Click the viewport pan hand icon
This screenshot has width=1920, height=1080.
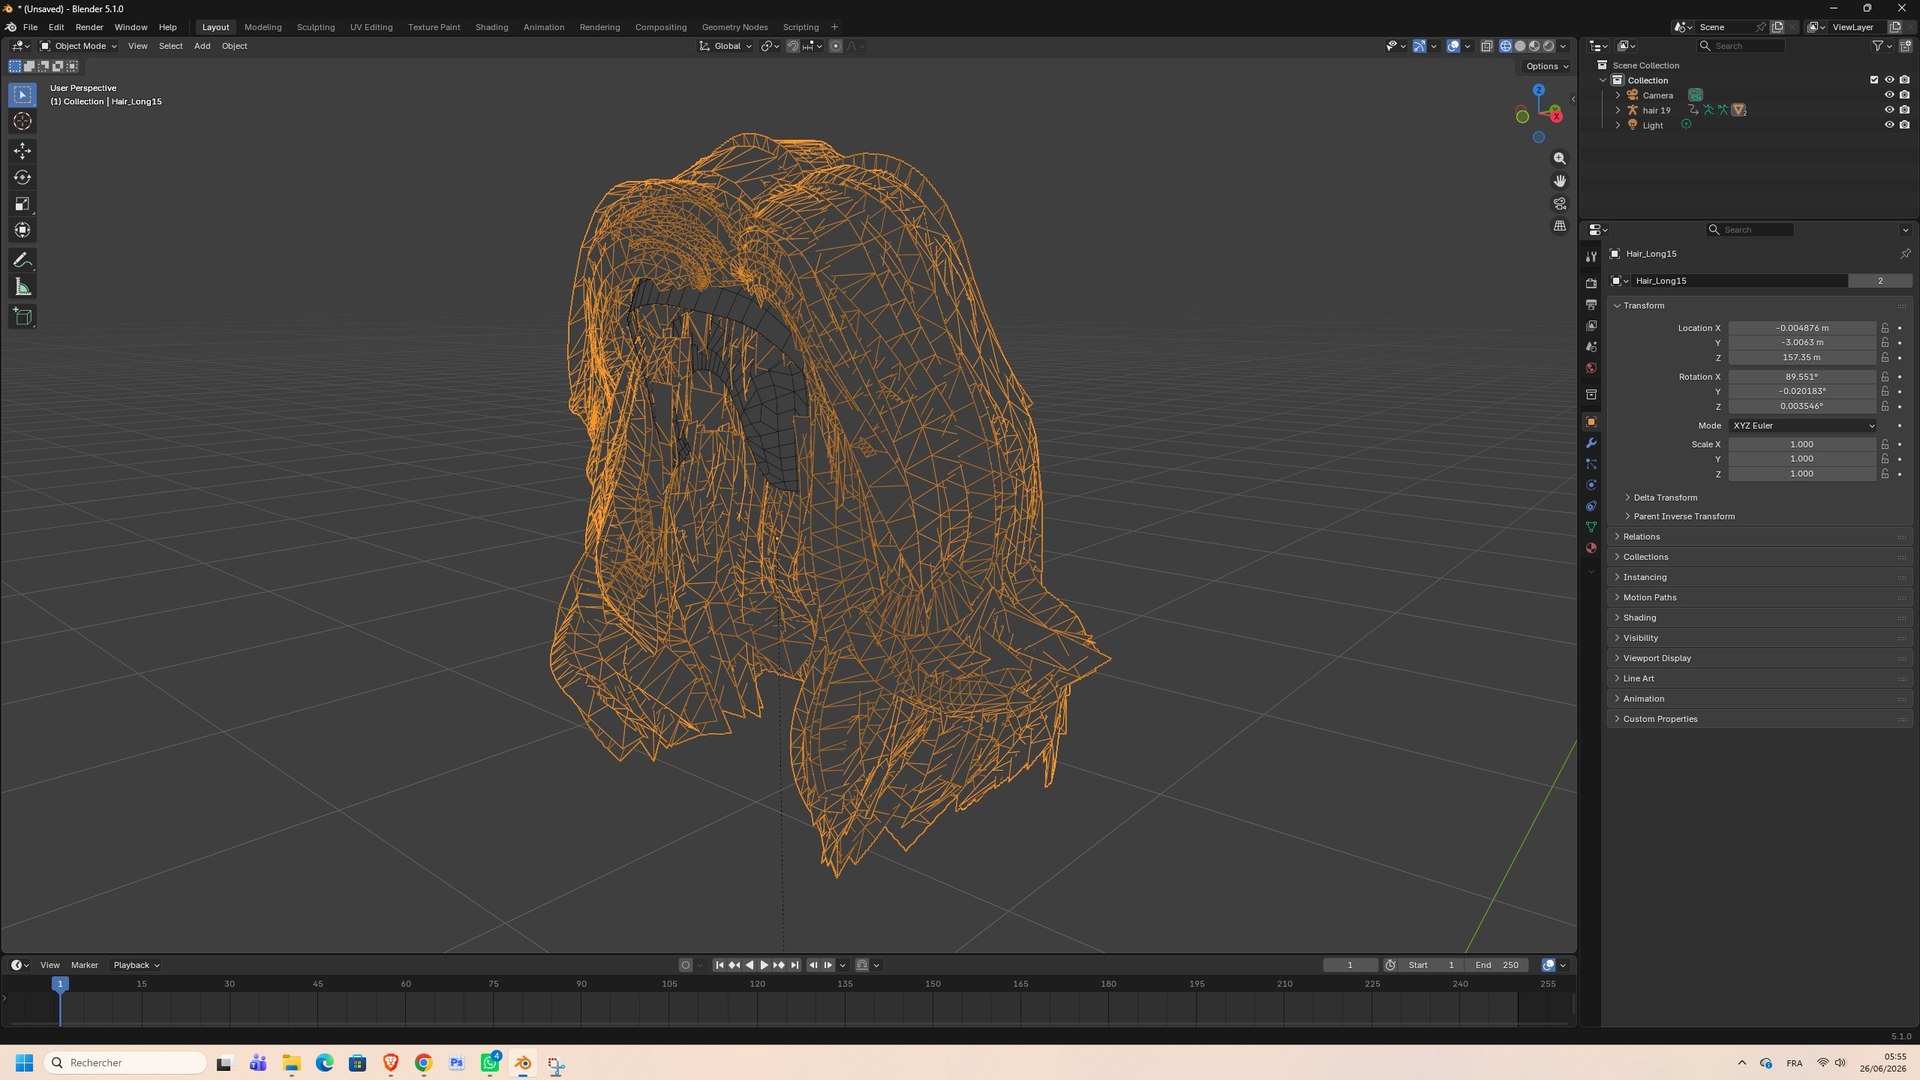pos(1559,181)
